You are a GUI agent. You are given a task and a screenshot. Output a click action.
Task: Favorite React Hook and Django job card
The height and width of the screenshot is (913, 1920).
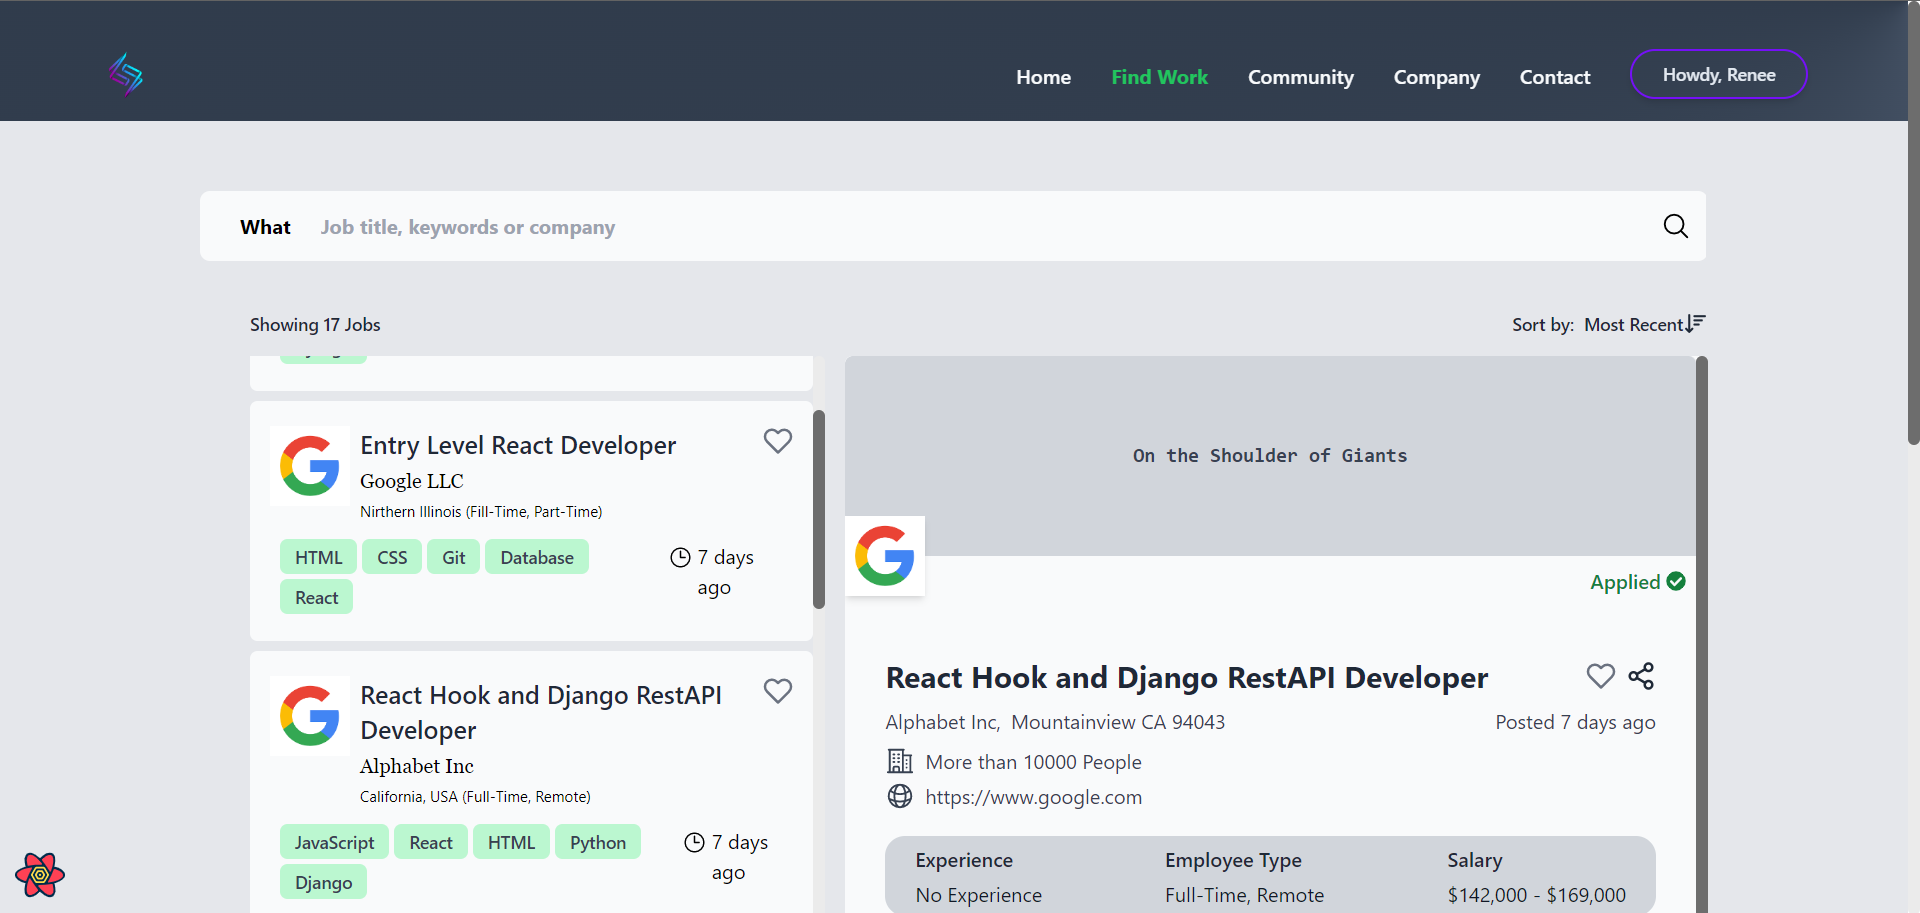point(778,691)
